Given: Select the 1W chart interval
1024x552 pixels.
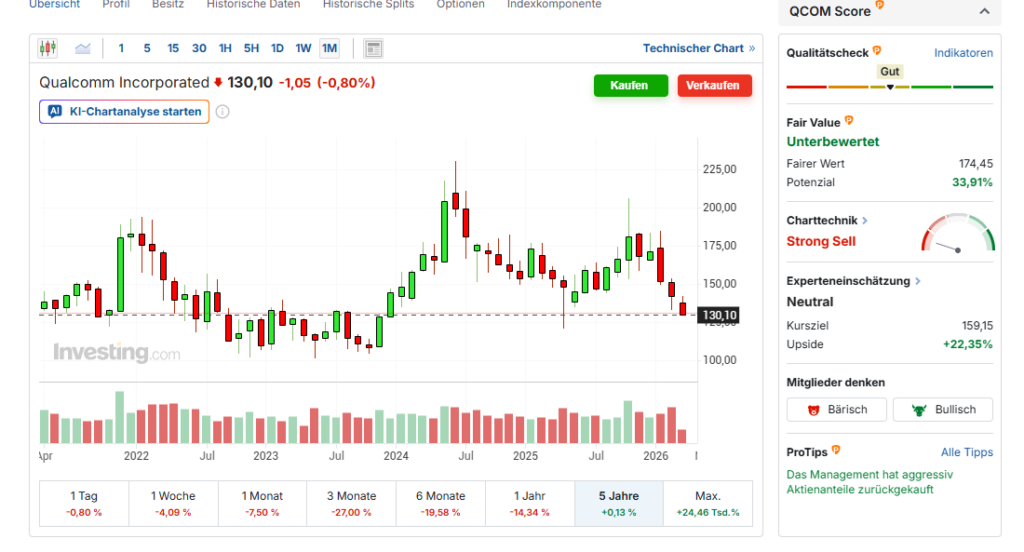Looking at the screenshot, I should [303, 48].
